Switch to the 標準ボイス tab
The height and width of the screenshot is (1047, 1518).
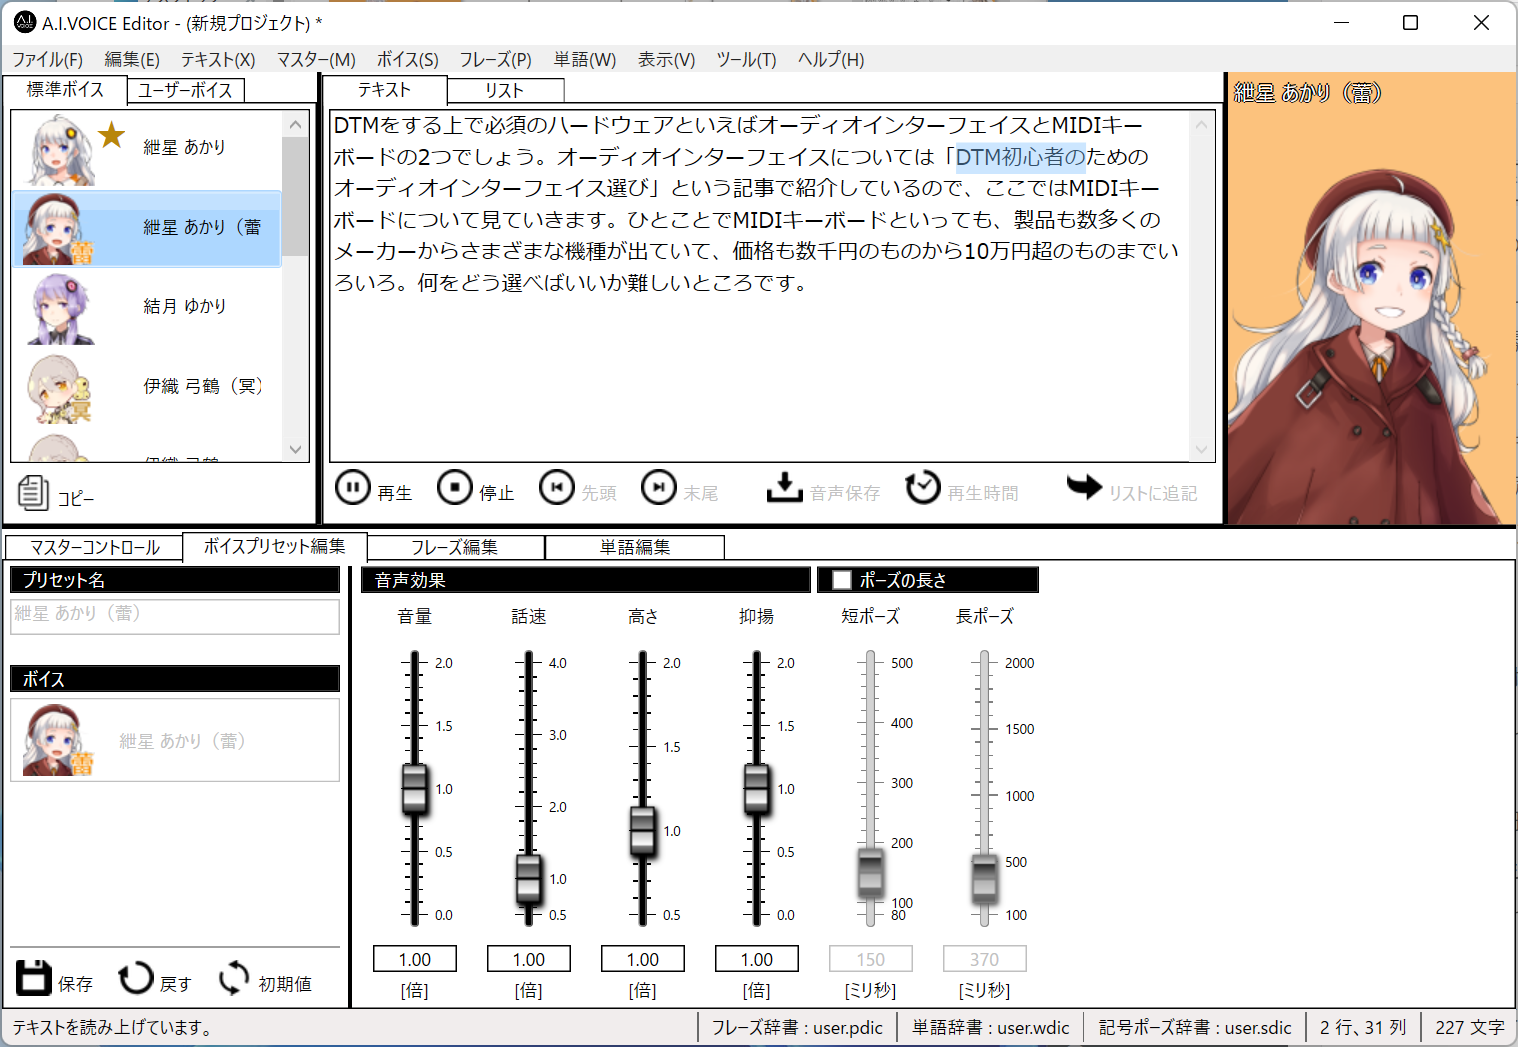click(65, 89)
